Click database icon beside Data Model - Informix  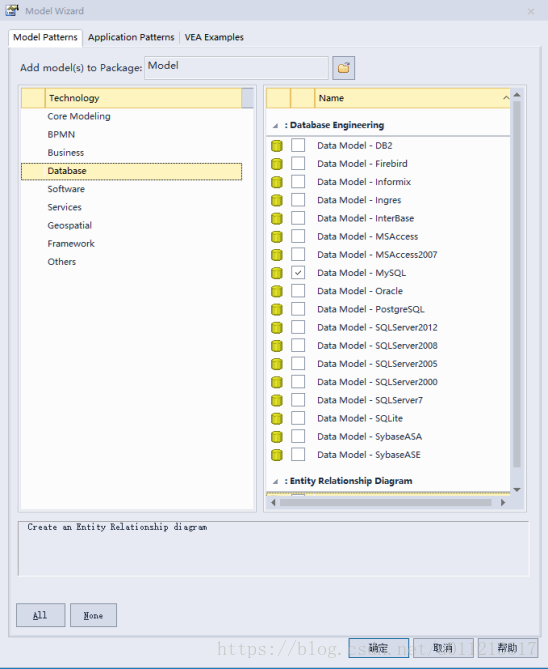click(277, 182)
